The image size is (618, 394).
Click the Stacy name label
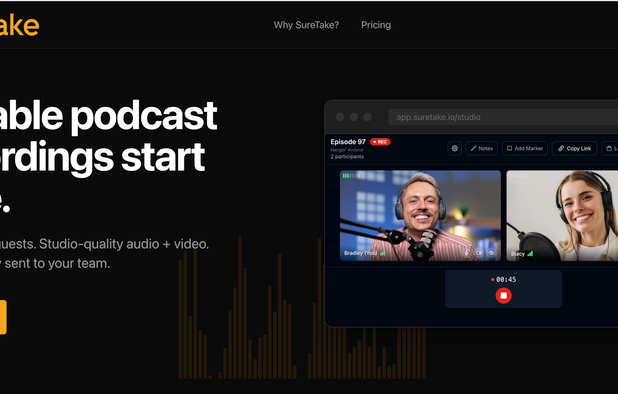(x=517, y=253)
